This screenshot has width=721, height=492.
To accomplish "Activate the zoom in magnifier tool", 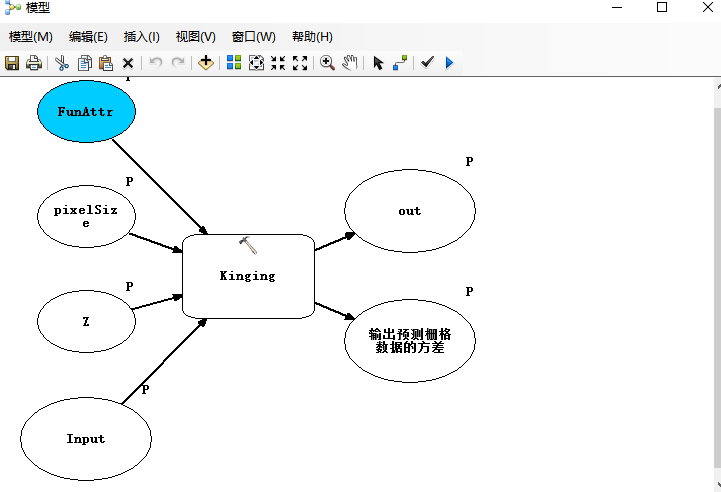I will 327,63.
